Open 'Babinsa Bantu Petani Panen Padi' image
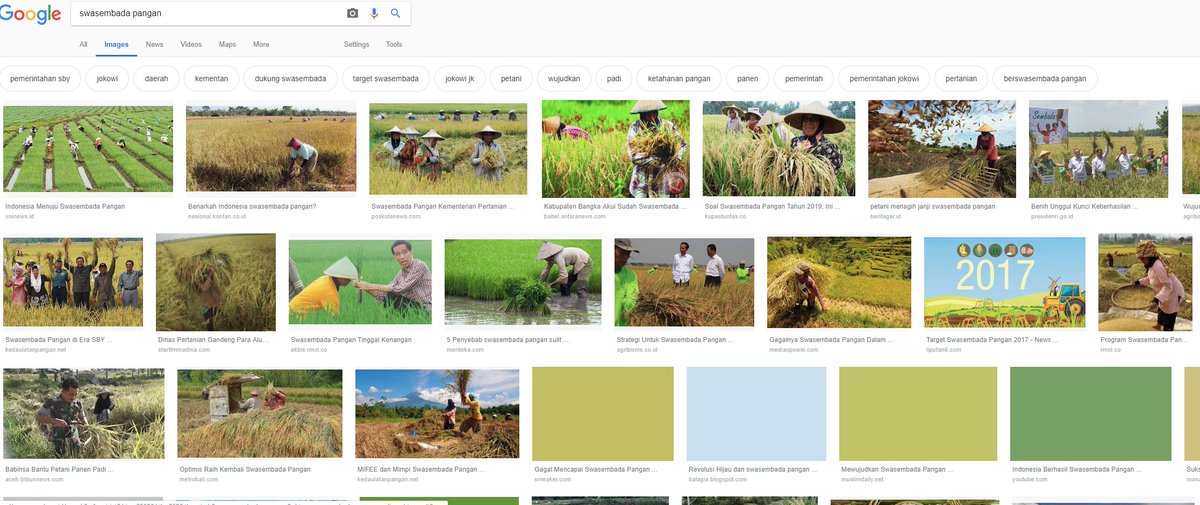Viewport: 1200px width, 505px height. pos(84,414)
